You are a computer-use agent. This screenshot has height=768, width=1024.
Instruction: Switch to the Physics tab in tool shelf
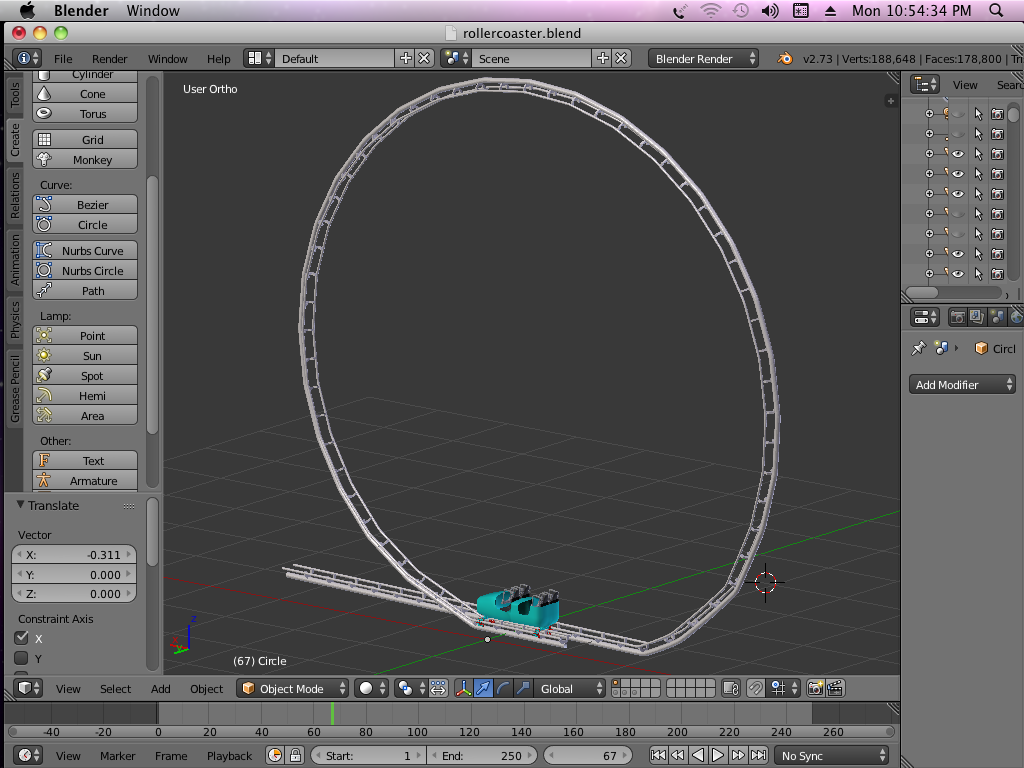click(x=15, y=319)
